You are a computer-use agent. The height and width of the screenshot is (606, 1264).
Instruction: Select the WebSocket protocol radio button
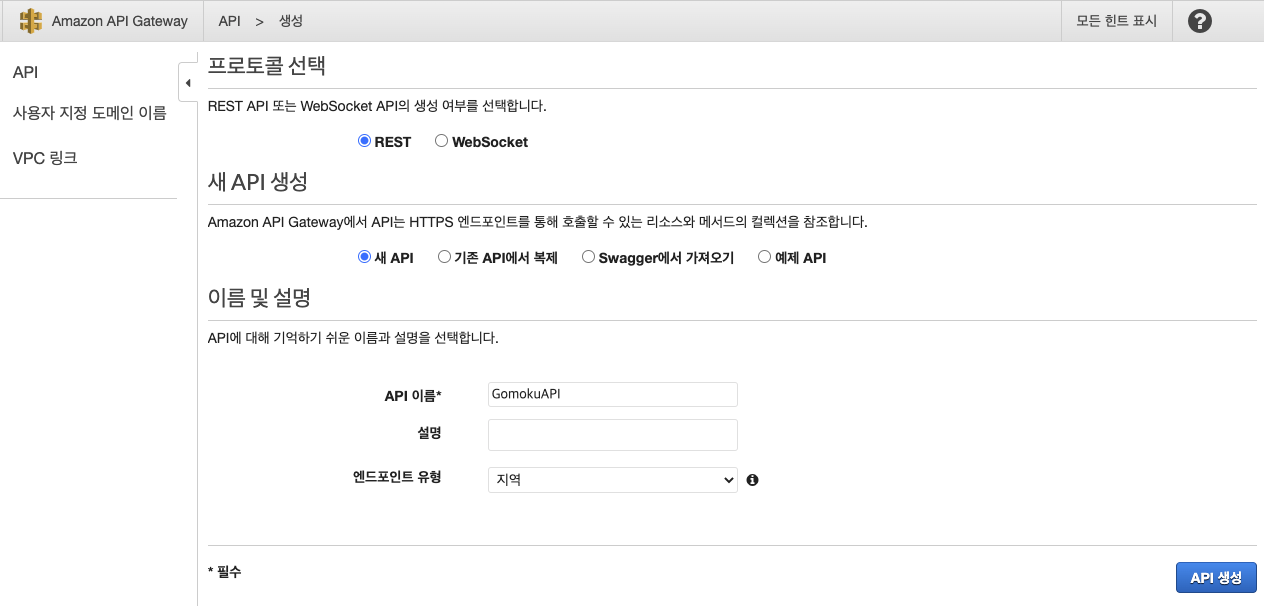[x=441, y=142]
